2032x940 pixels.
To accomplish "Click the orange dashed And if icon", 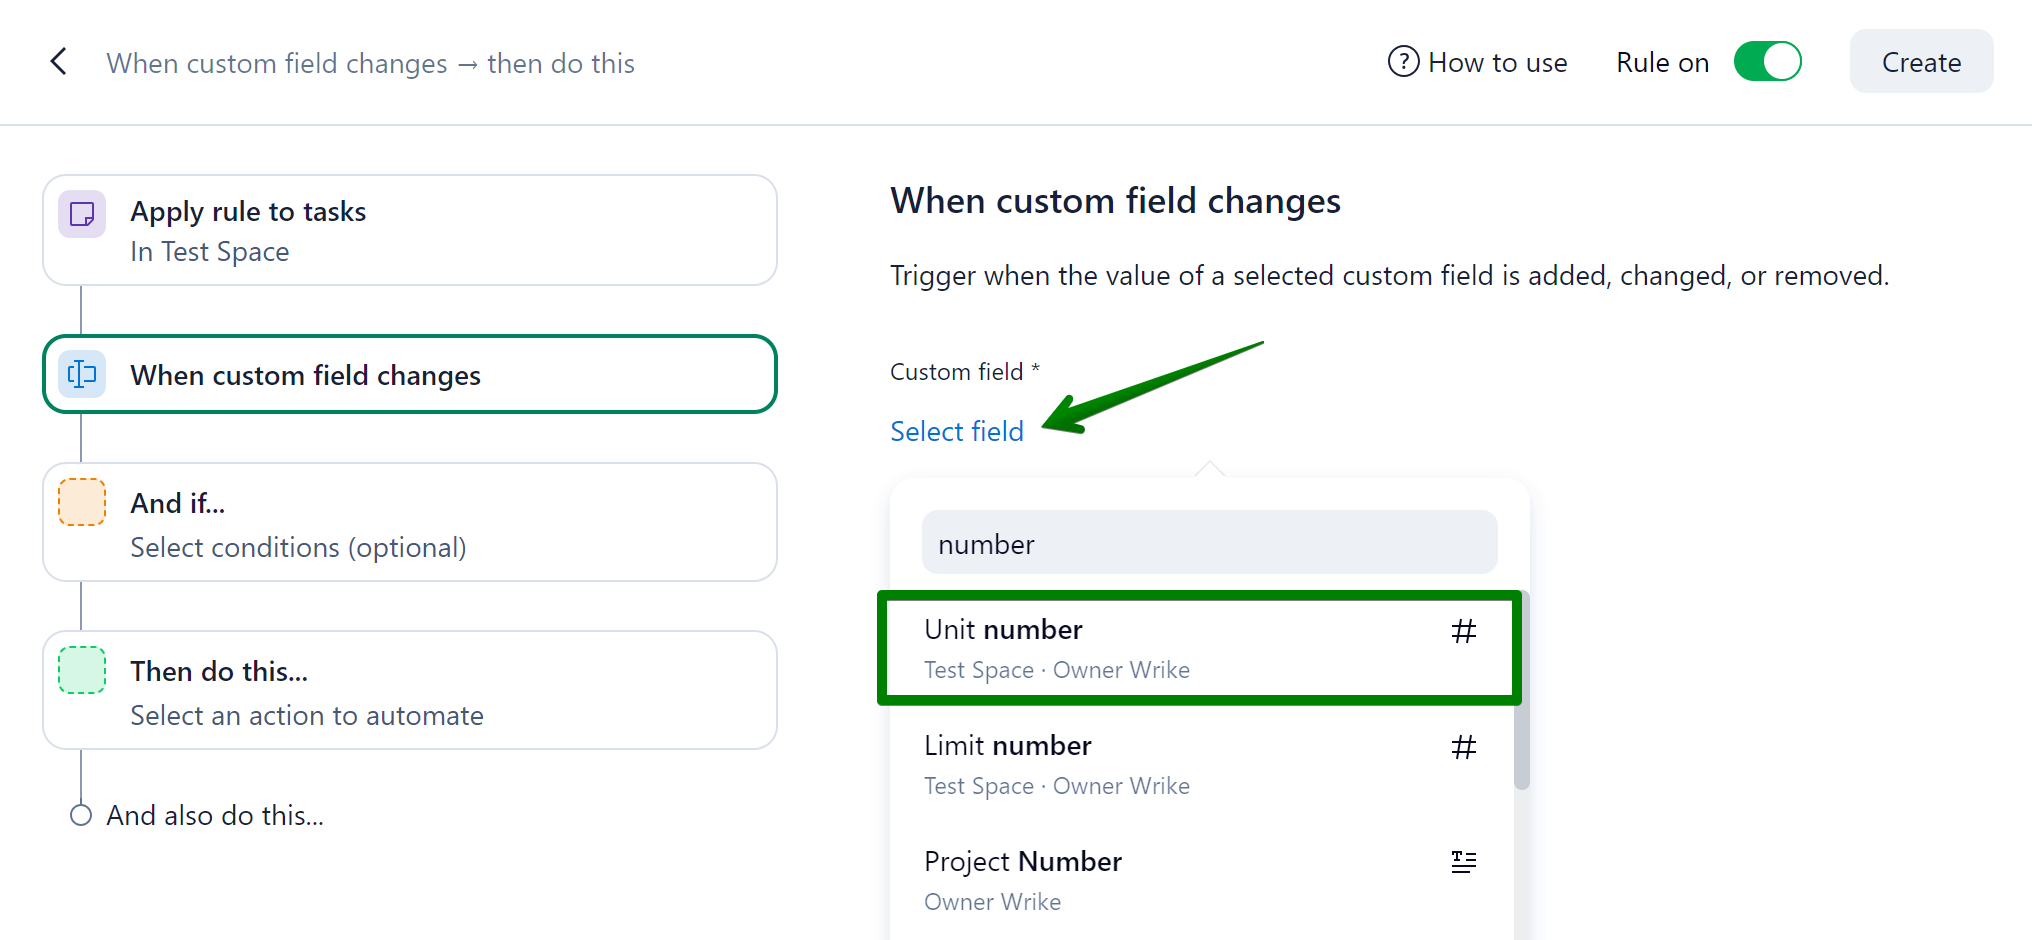I will point(82,502).
